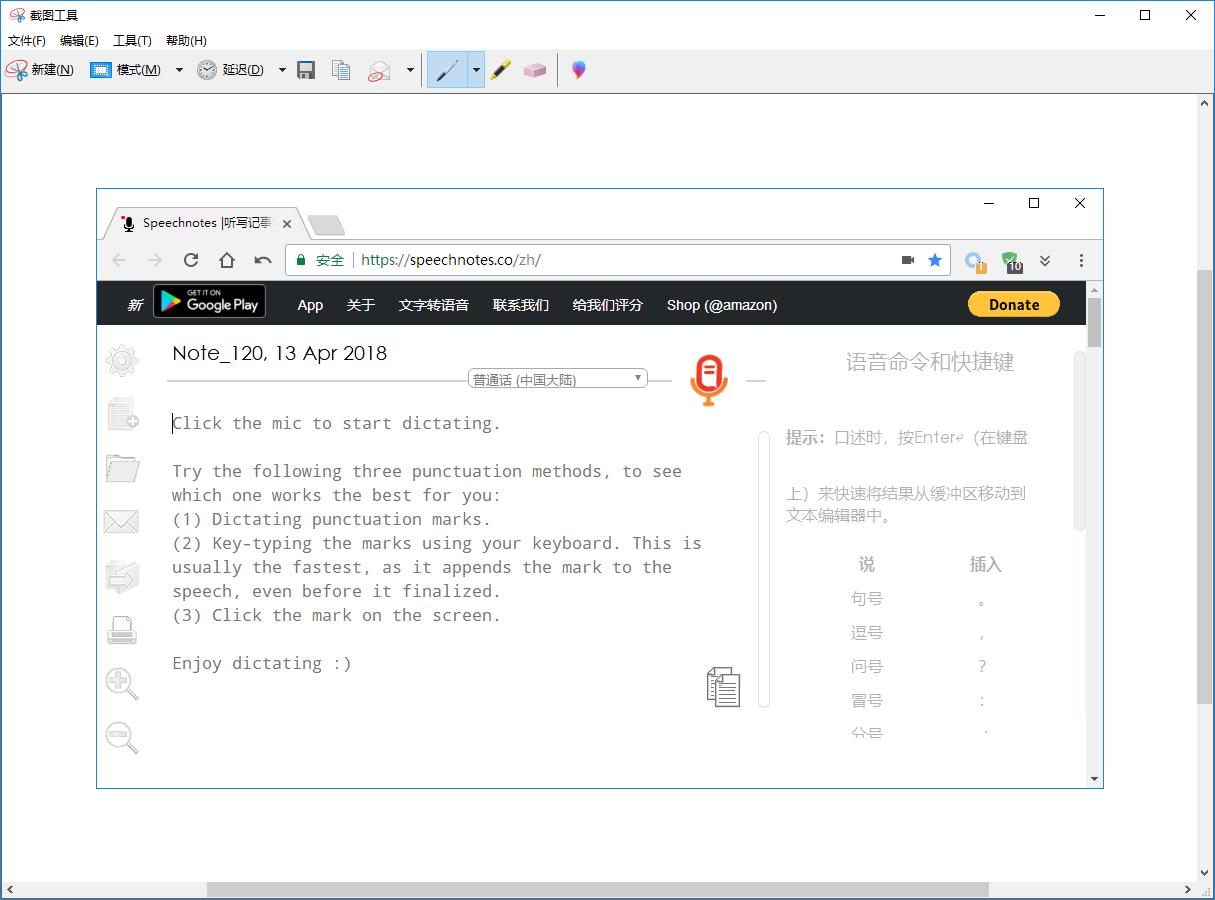Click the Donate button
The height and width of the screenshot is (900, 1215).
point(1013,304)
